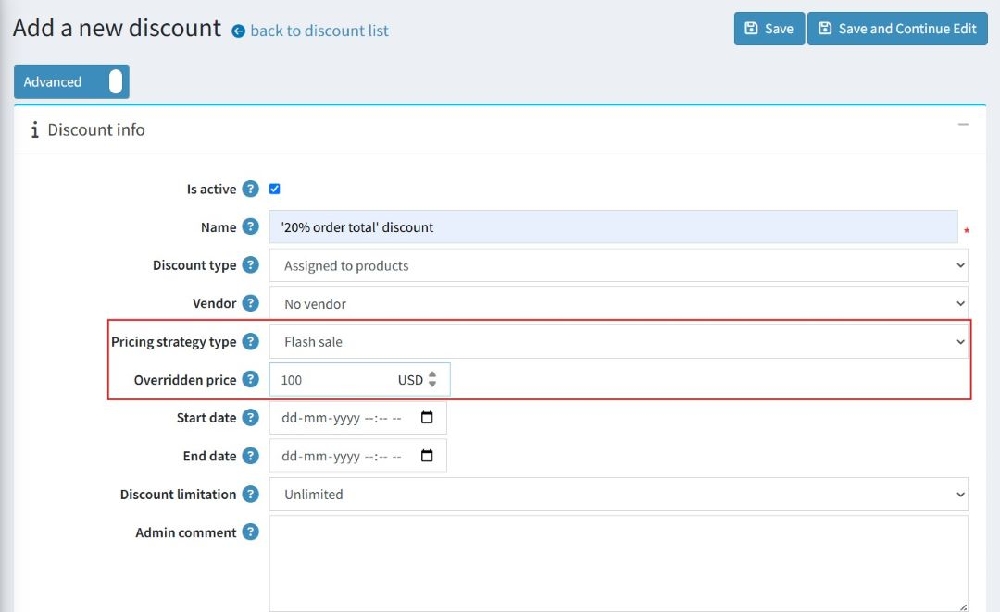This screenshot has width=1000, height=612.
Task: Click the Name text field
Action: tap(613, 227)
